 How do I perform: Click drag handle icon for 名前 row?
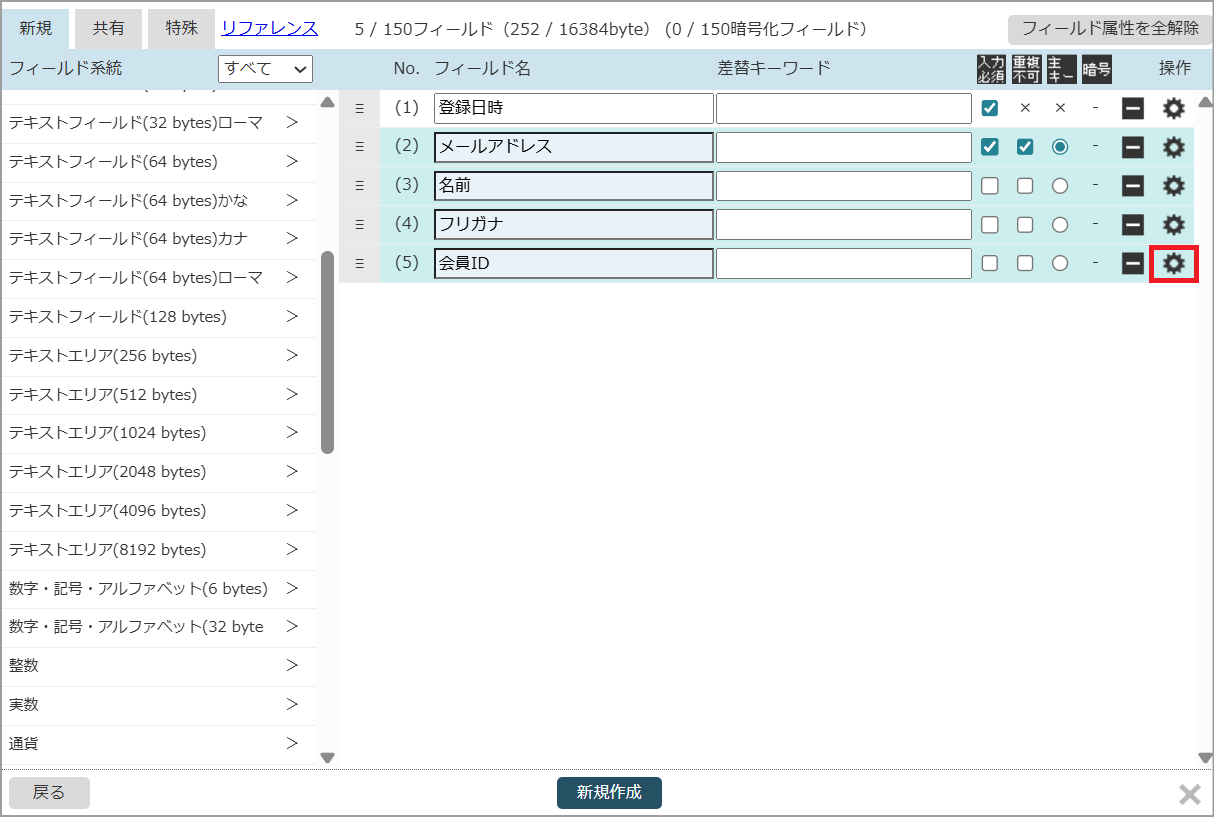coord(360,186)
